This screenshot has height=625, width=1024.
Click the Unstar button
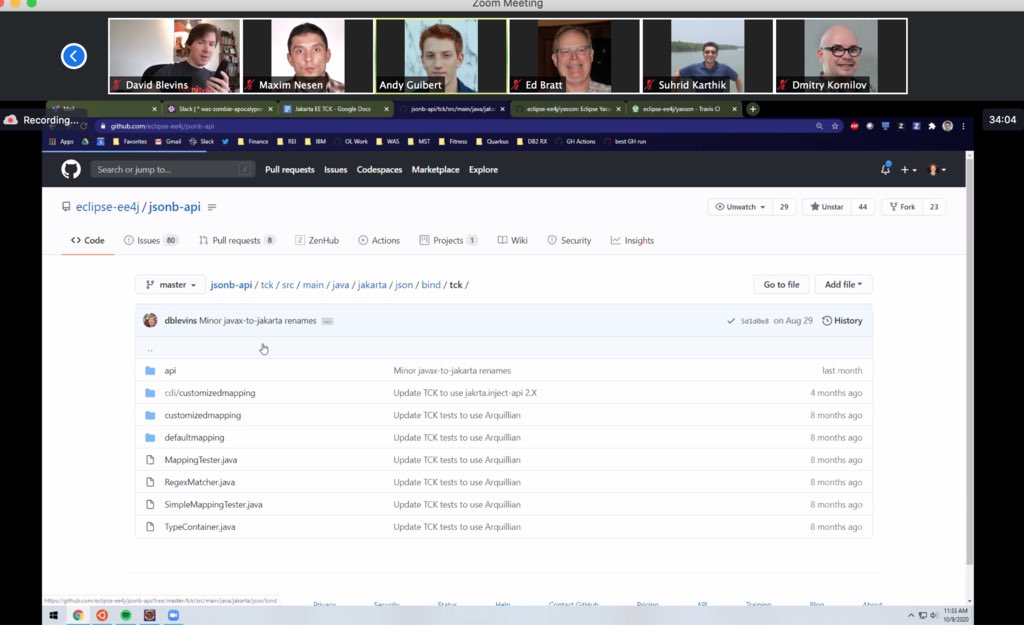click(x=827, y=207)
